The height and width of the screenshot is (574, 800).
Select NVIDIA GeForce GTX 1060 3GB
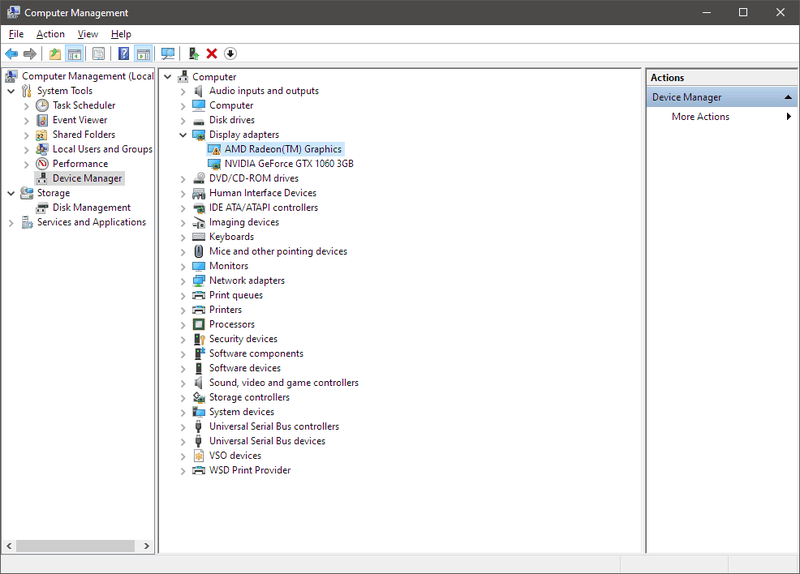click(289, 164)
